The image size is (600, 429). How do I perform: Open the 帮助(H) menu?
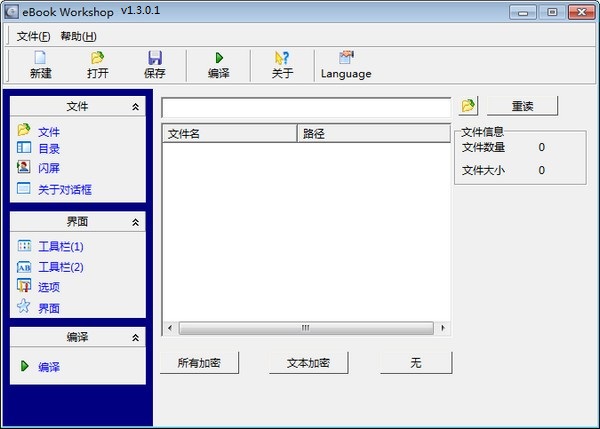pyautogui.click(x=78, y=36)
